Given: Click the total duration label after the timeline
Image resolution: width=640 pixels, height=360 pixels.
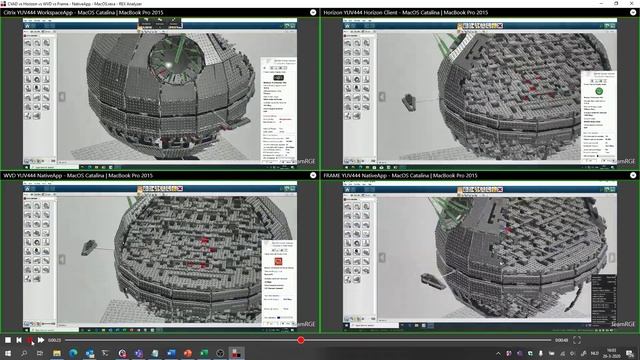Looking at the screenshot, I should [x=562, y=340].
